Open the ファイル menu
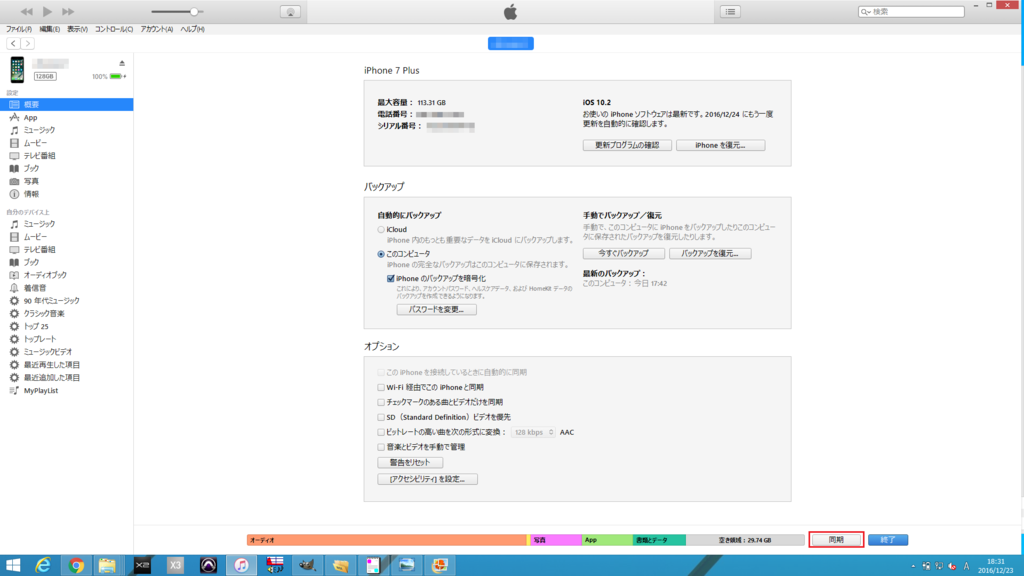This screenshot has height=576, width=1024. click(19, 29)
